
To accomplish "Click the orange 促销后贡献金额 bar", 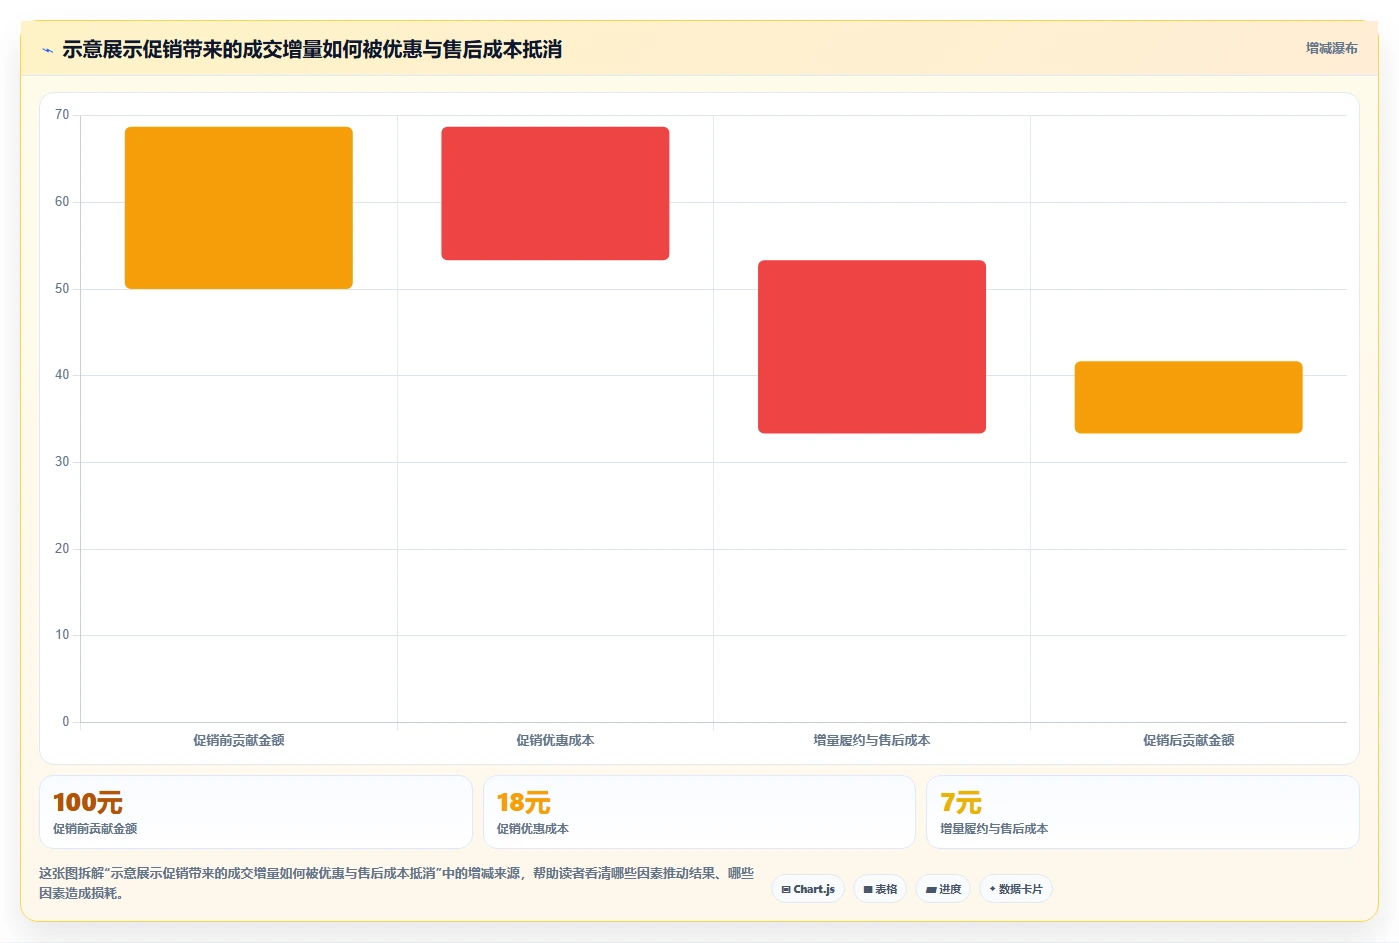I will click(x=1188, y=397).
